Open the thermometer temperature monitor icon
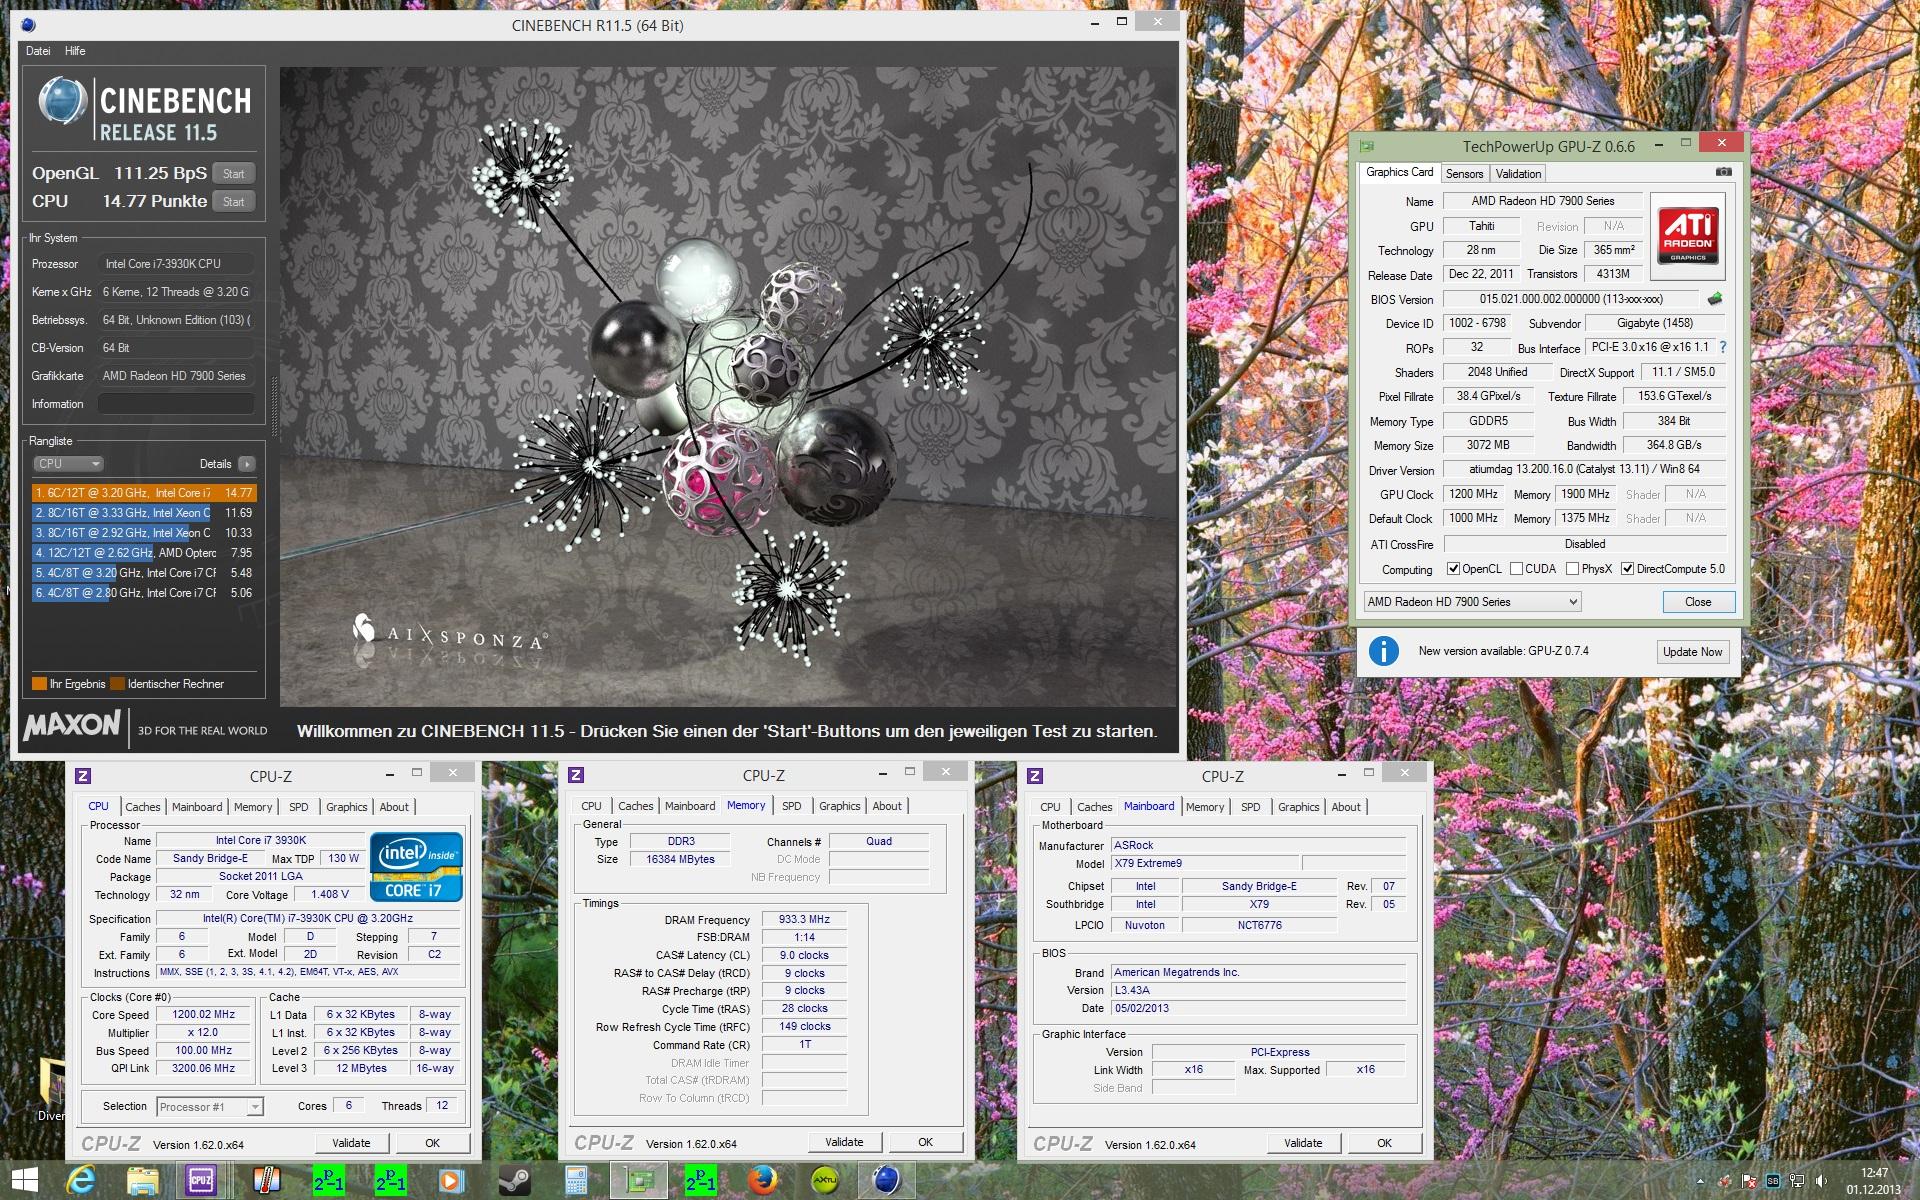The height and width of the screenshot is (1200, 1920). click(x=266, y=1180)
